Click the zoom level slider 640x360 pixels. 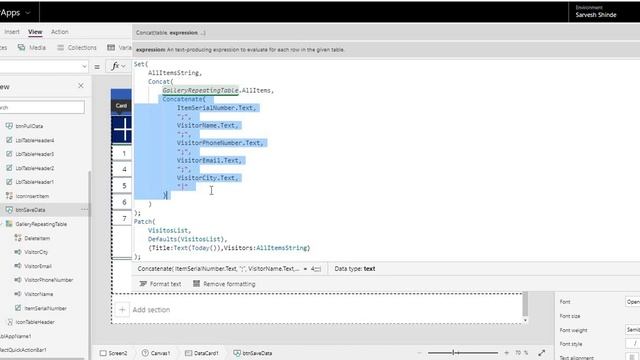(463, 353)
